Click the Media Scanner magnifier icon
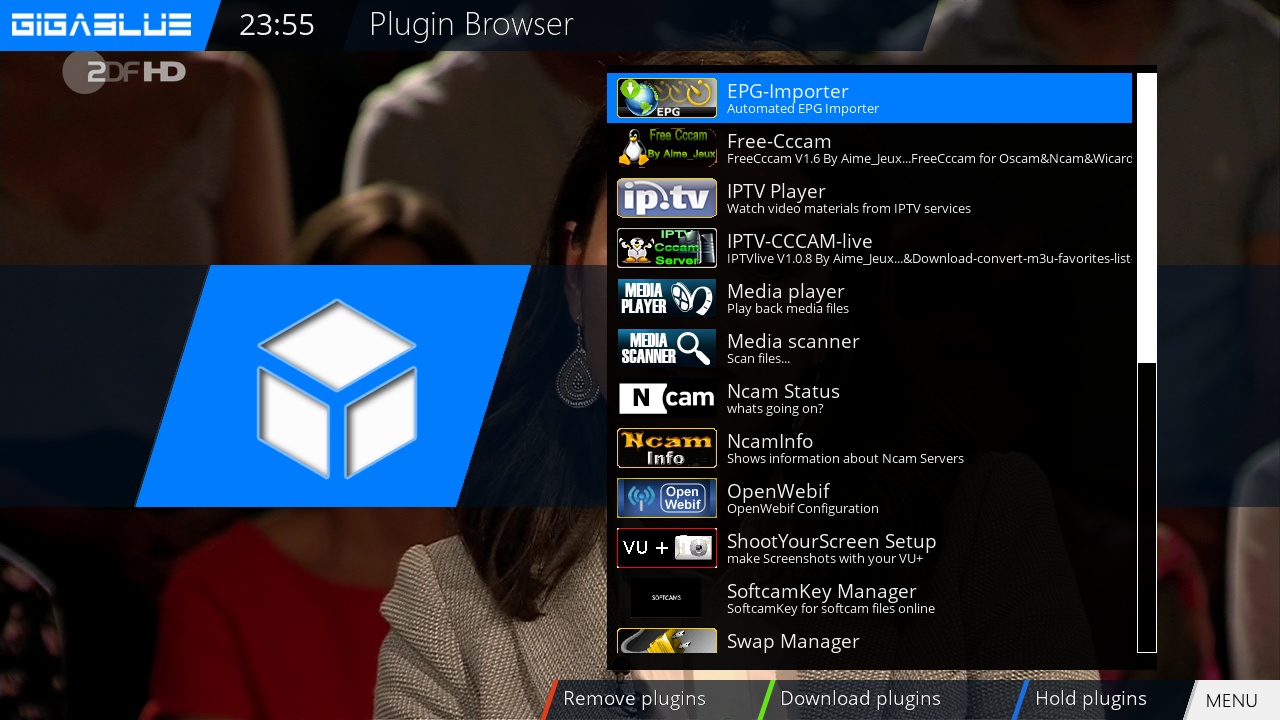 [x=666, y=348]
